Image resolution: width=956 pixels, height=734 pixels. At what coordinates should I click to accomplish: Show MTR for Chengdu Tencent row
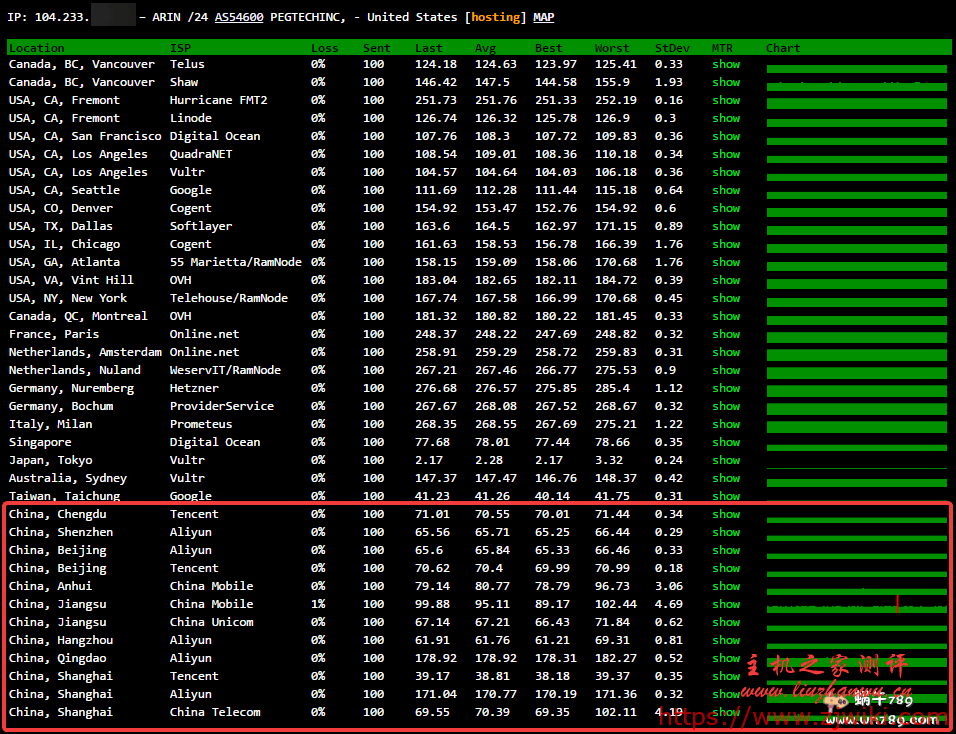(726, 514)
